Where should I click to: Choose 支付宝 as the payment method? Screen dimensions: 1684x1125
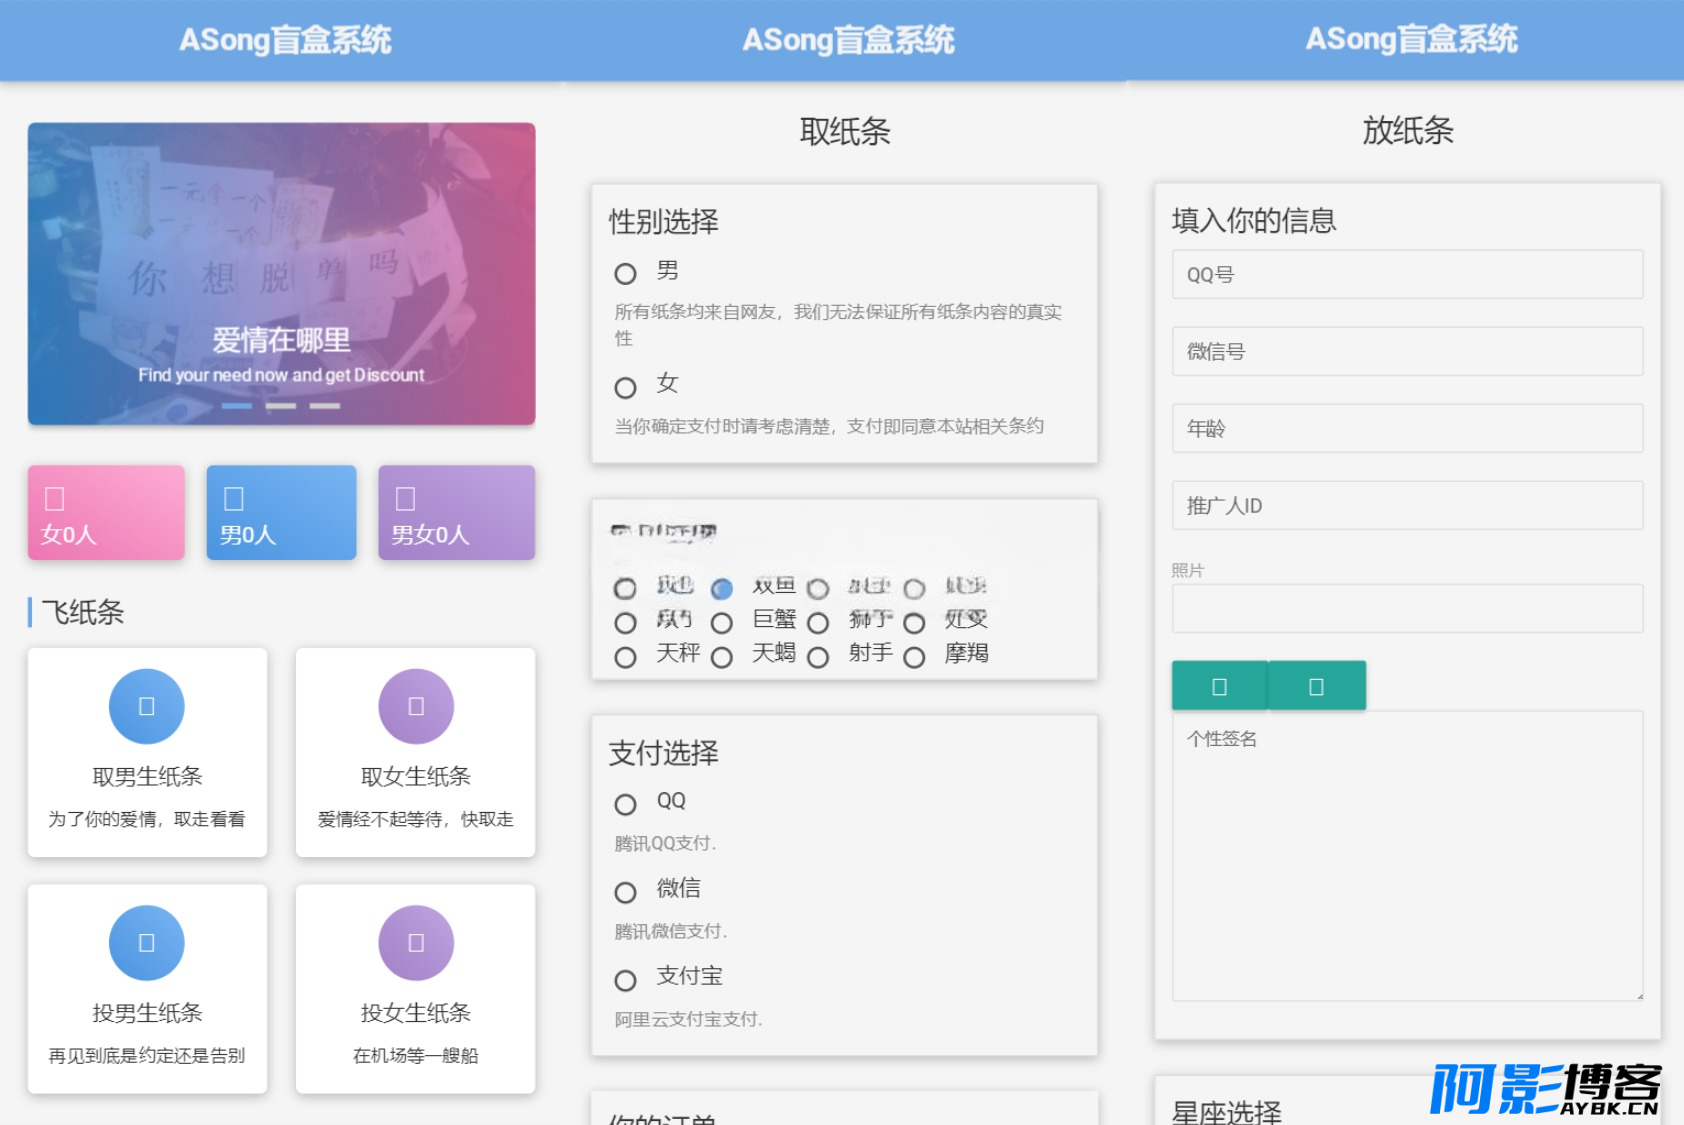(x=625, y=980)
